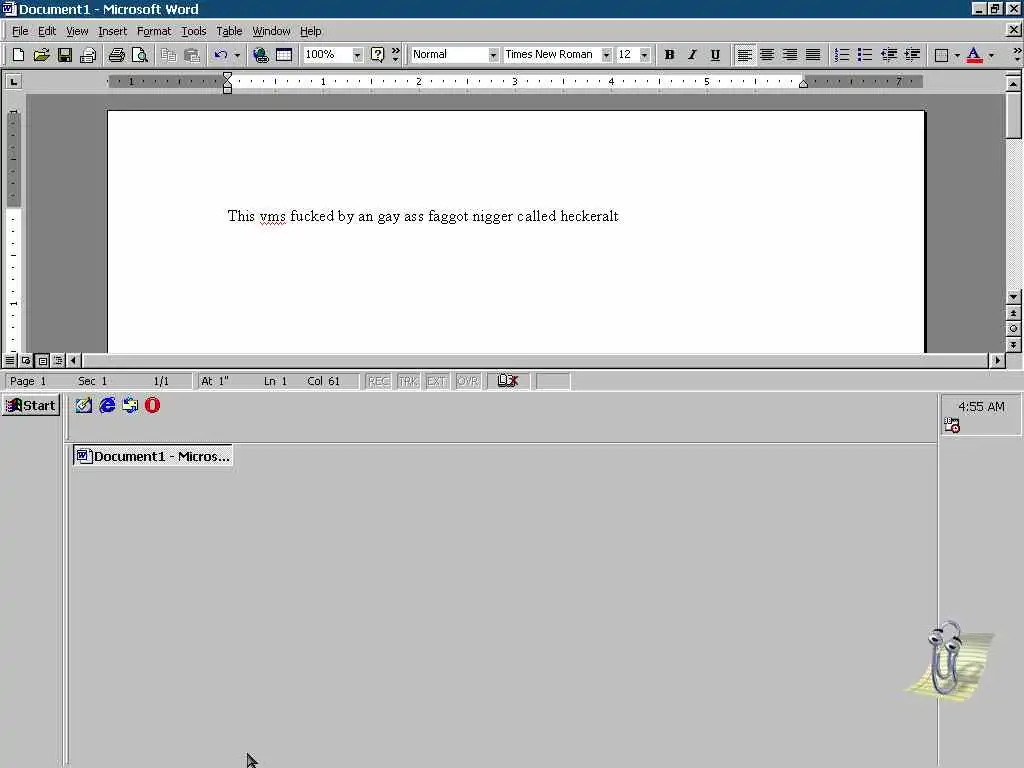Click the tray scheduler icon
This screenshot has width=1024, height=768.
952,426
